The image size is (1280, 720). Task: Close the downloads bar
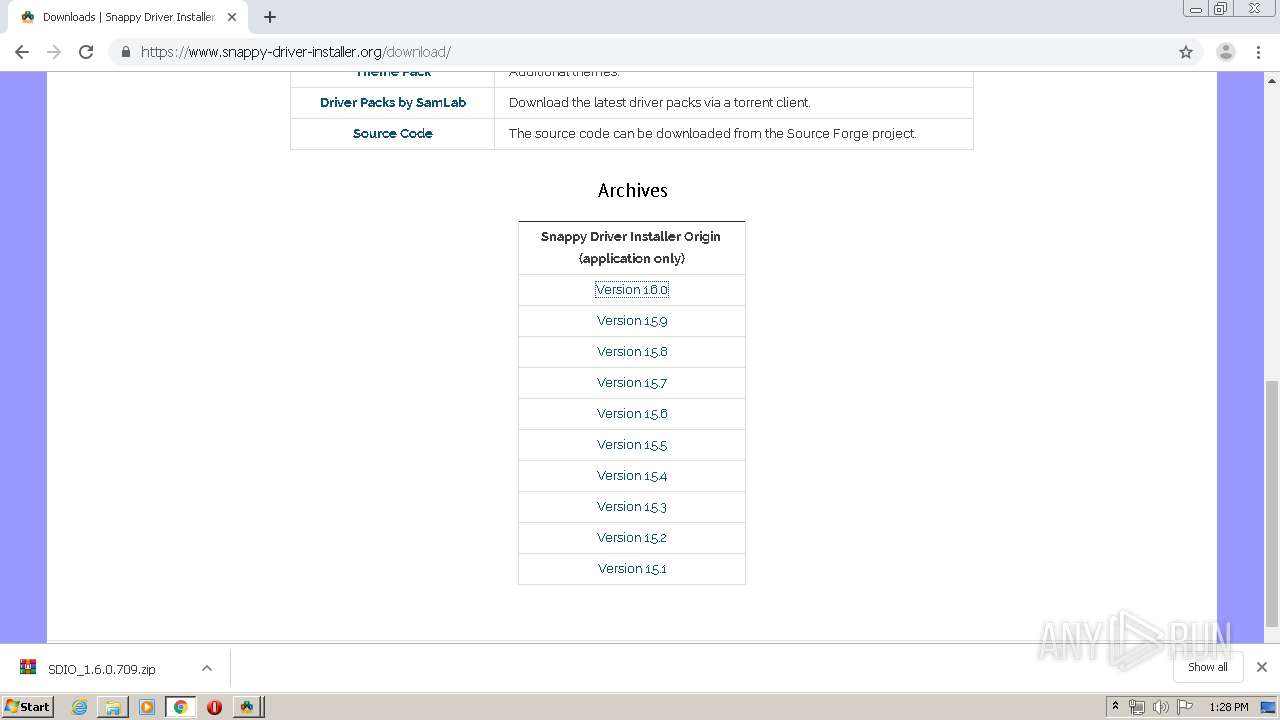(x=1262, y=667)
